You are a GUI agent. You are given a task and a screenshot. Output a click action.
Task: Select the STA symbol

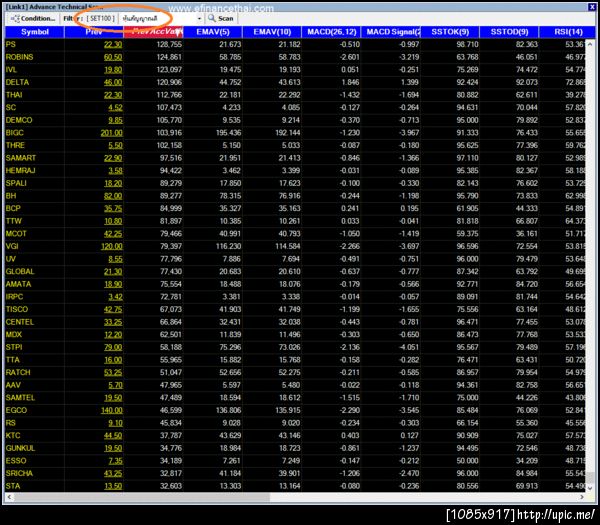[x=12, y=486]
